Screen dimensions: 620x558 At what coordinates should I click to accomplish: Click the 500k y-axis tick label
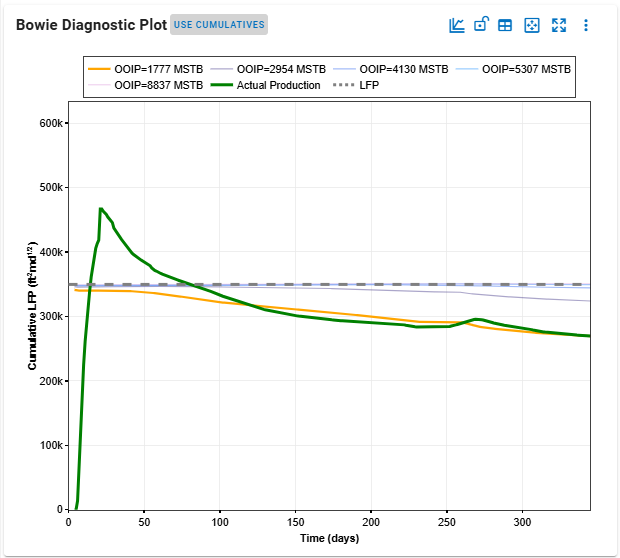point(51,187)
